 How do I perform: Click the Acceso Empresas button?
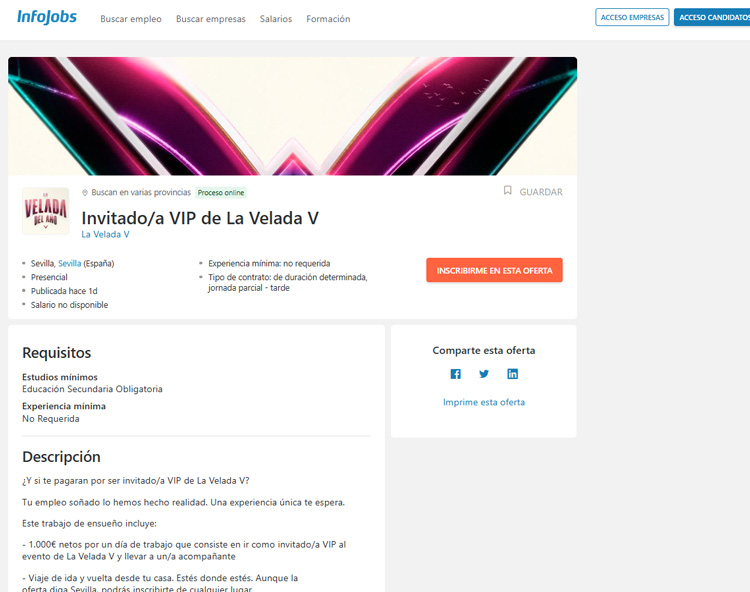tap(632, 17)
